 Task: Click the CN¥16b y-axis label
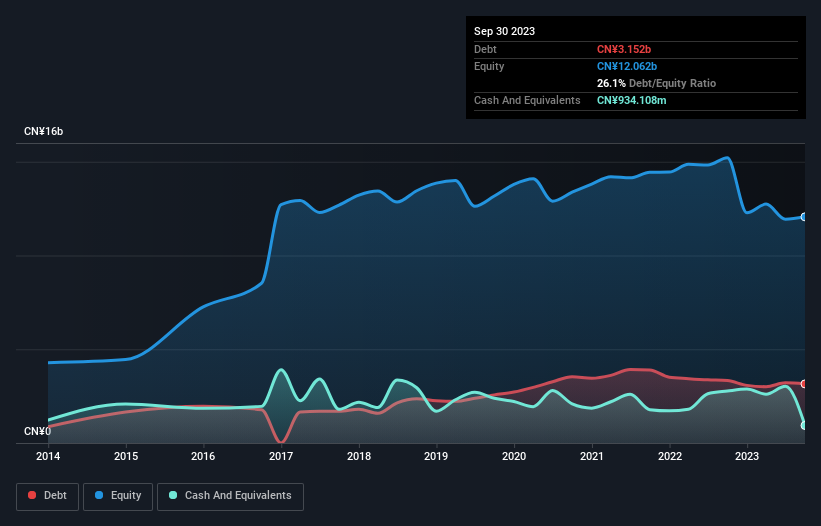click(x=43, y=131)
